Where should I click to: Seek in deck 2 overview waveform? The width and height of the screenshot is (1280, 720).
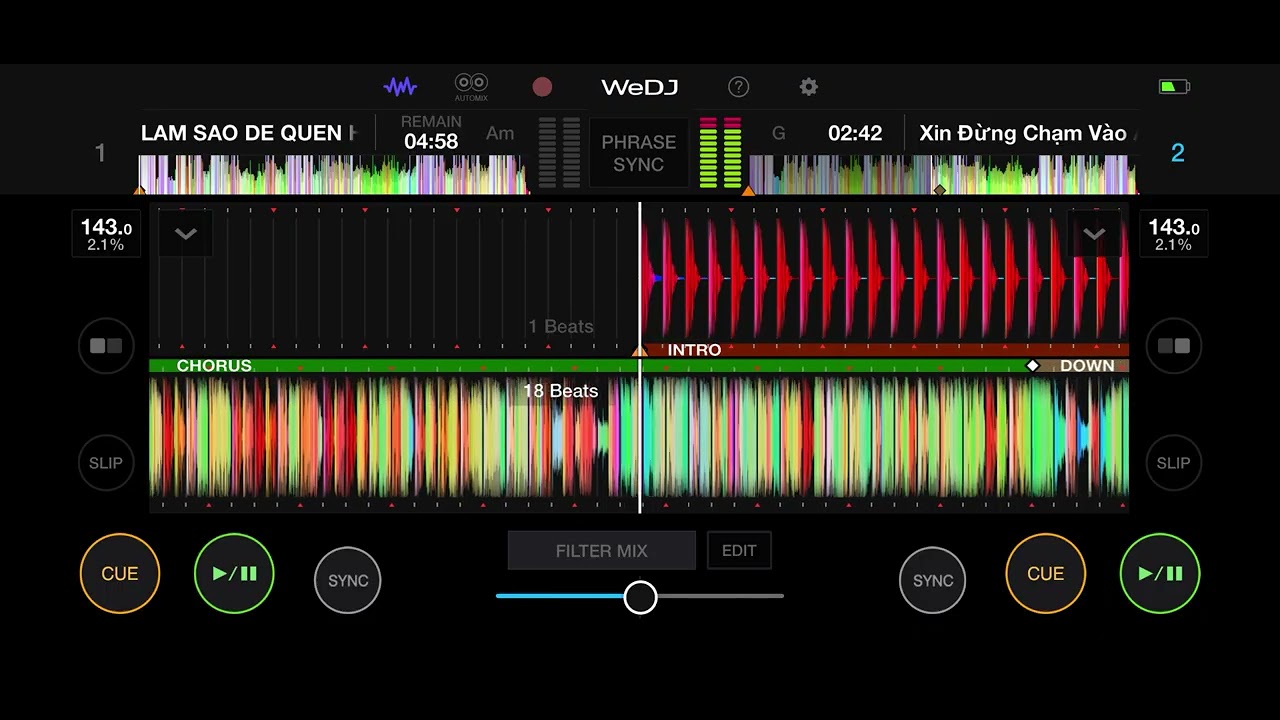(943, 174)
